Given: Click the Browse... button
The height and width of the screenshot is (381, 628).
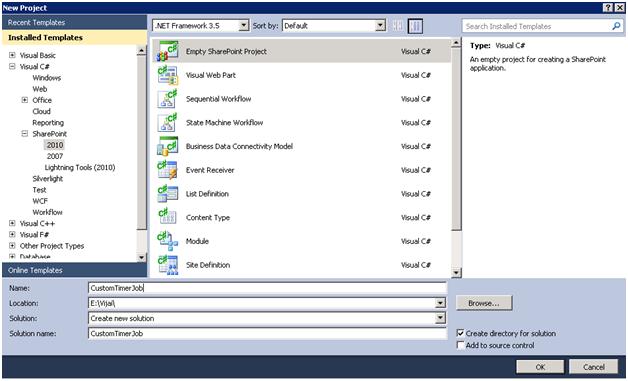Looking at the screenshot, I should [x=484, y=303].
